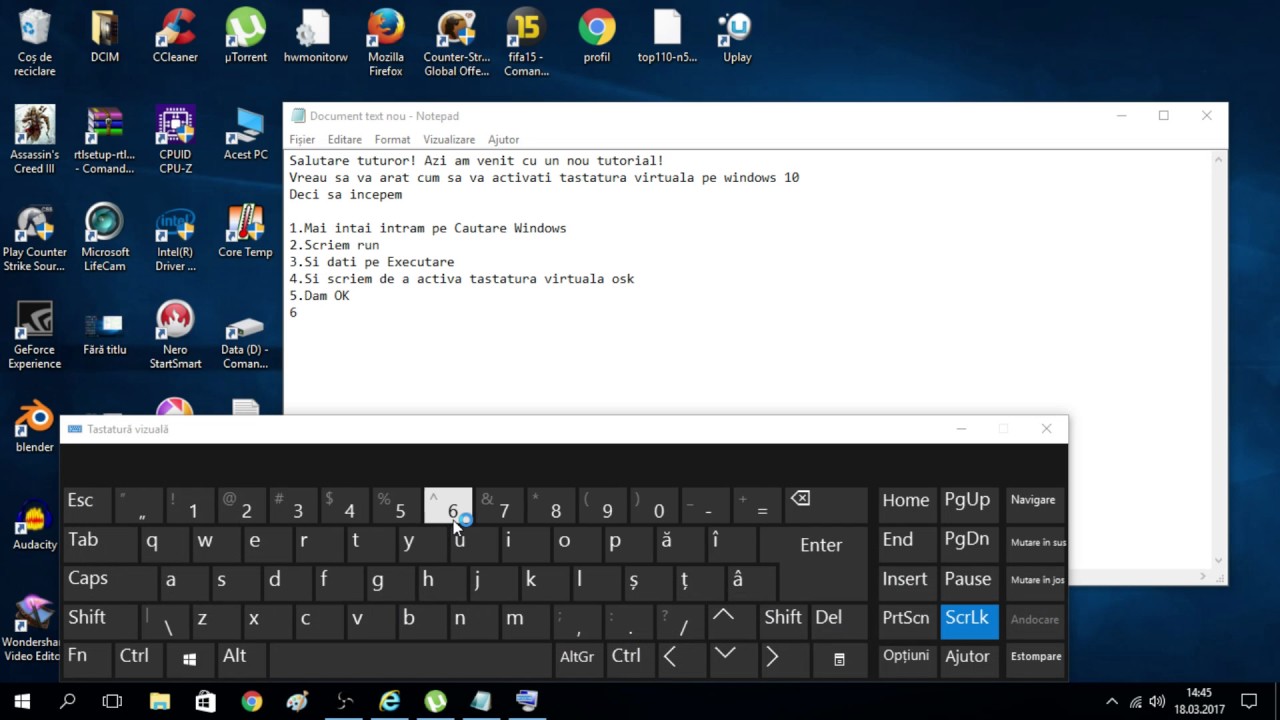Launch the Uplay desktop shortcut
The height and width of the screenshot is (720, 1280).
coord(737,38)
